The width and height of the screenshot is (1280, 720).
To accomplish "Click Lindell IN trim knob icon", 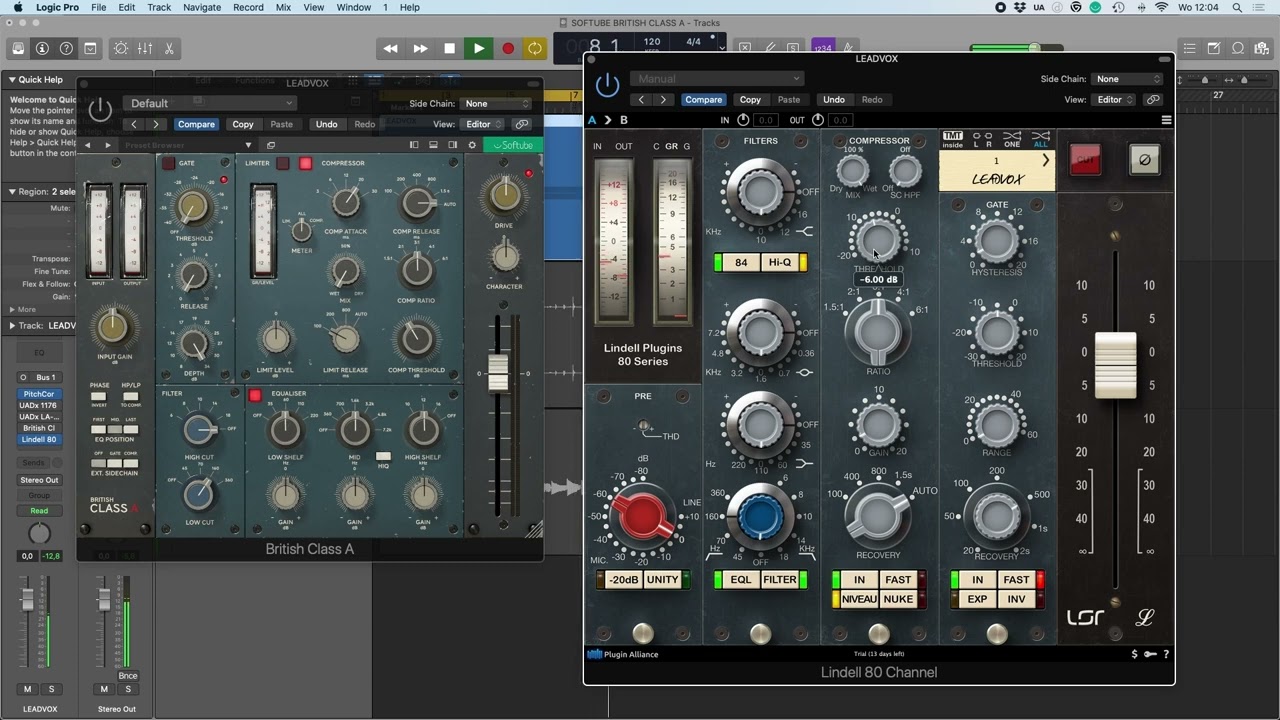I will (743, 120).
